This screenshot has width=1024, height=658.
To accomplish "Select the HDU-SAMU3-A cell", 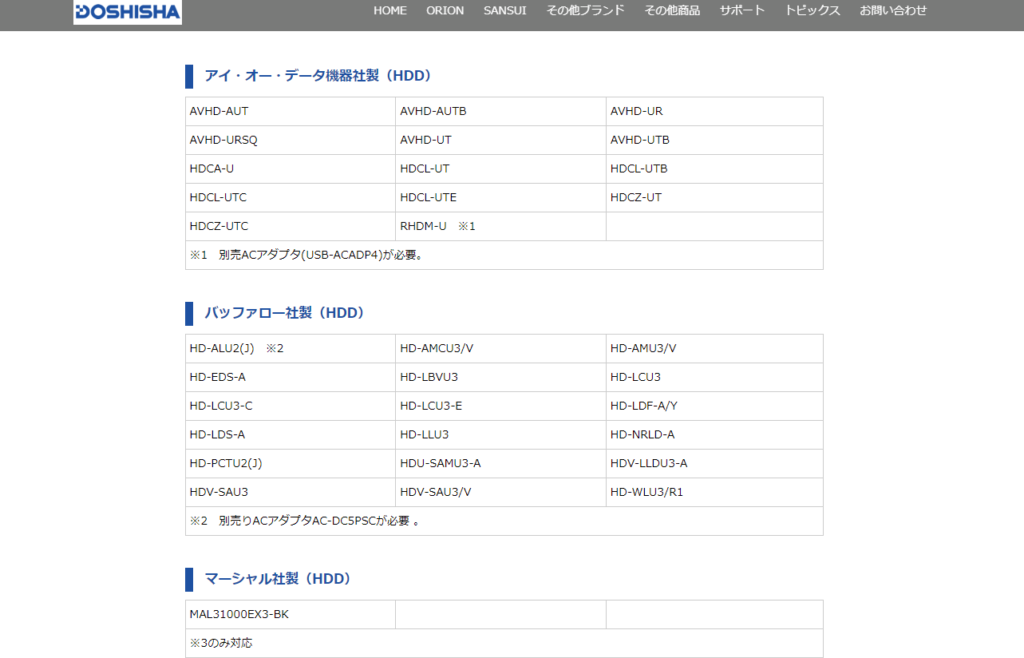I will (x=500, y=463).
